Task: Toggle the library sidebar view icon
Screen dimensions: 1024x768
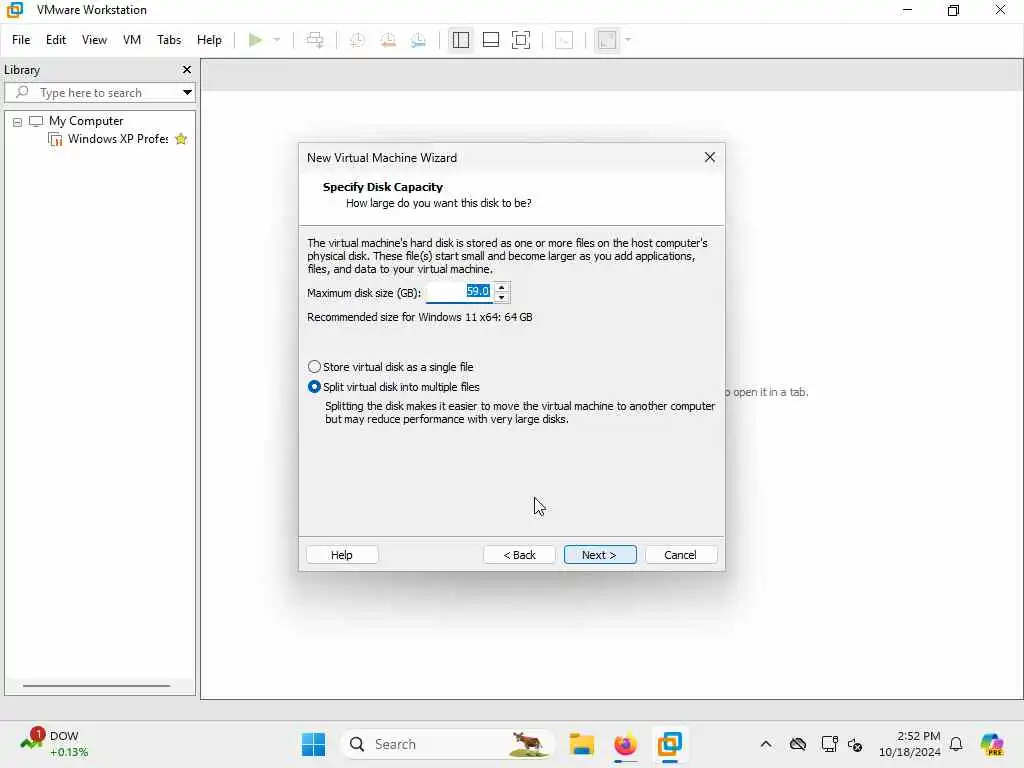Action: point(460,40)
